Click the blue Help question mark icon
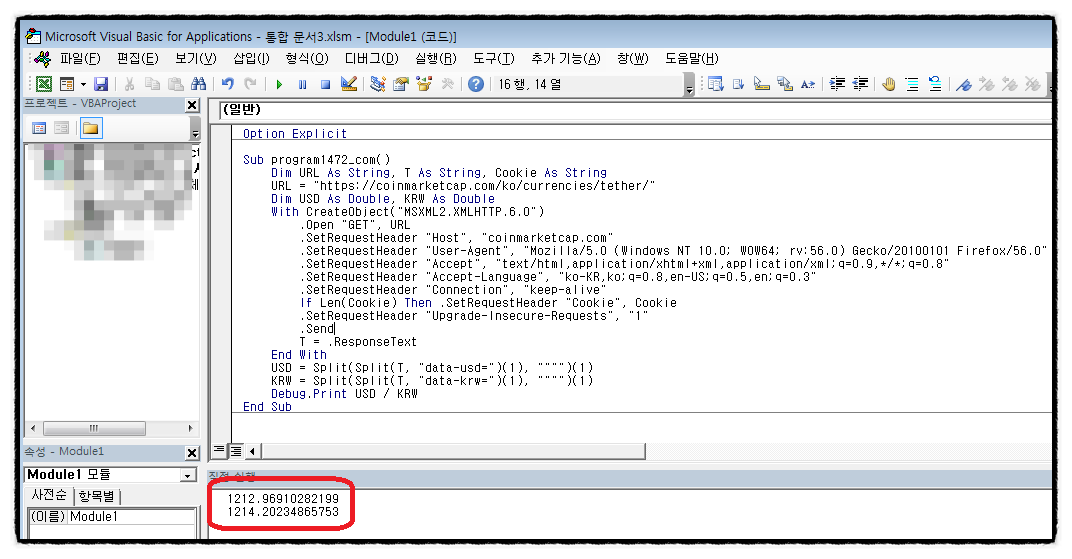Screen dimensions: 1072x559 coord(476,85)
